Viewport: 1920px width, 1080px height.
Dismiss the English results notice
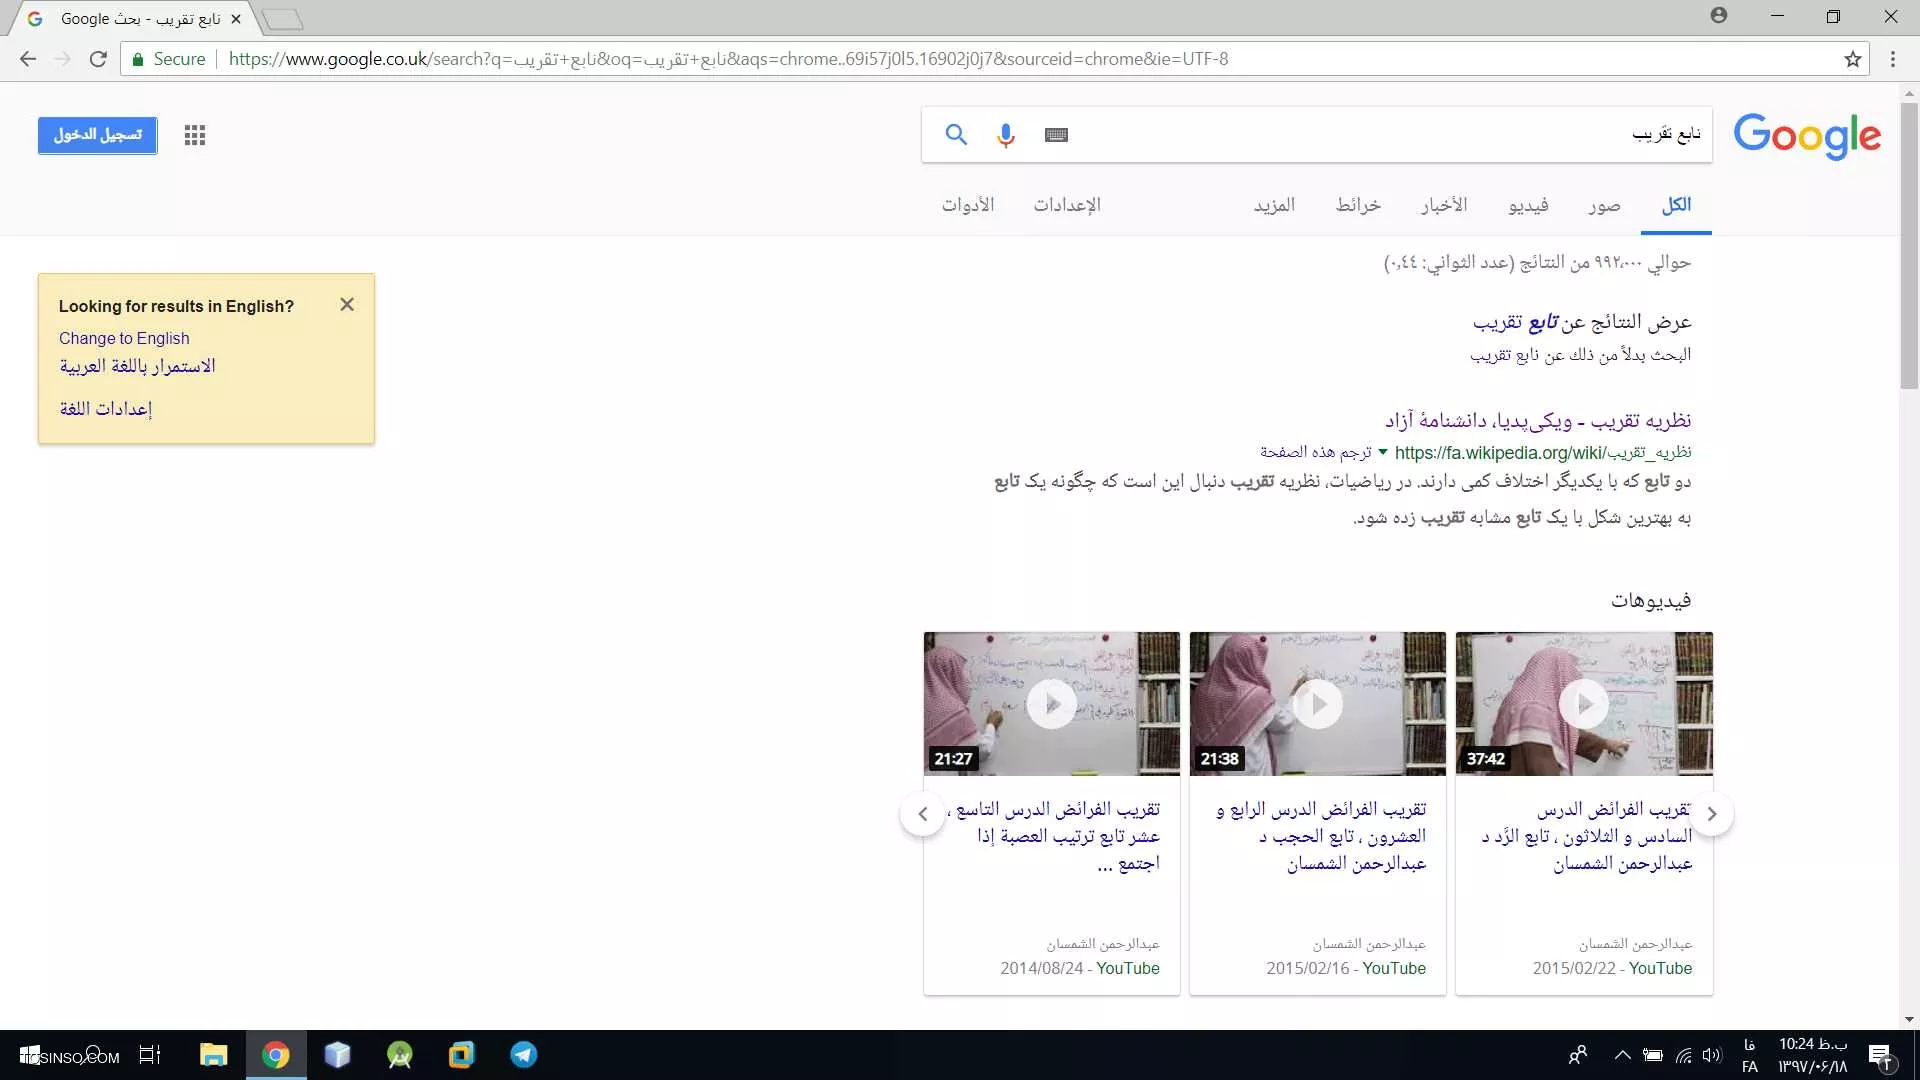pyautogui.click(x=347, y=304)
